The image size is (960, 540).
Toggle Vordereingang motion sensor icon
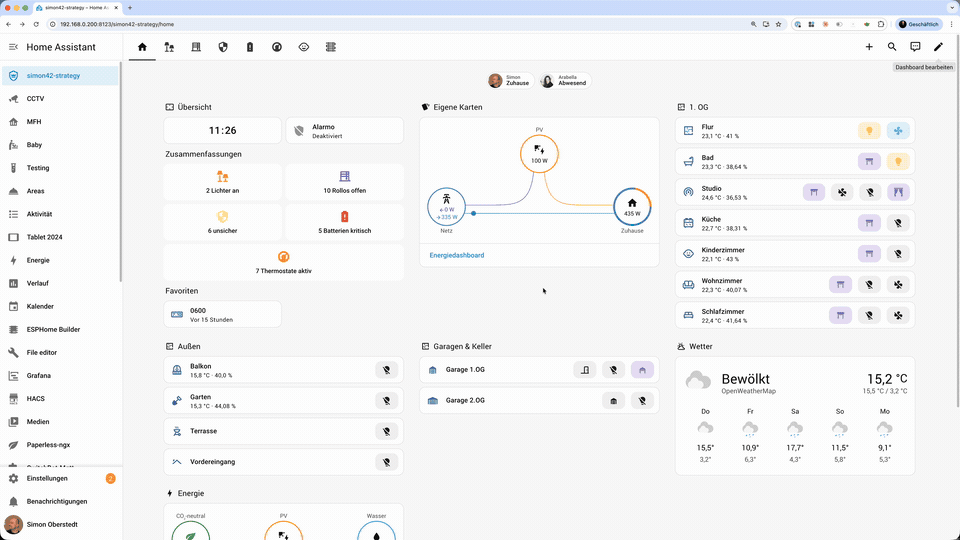386,462
